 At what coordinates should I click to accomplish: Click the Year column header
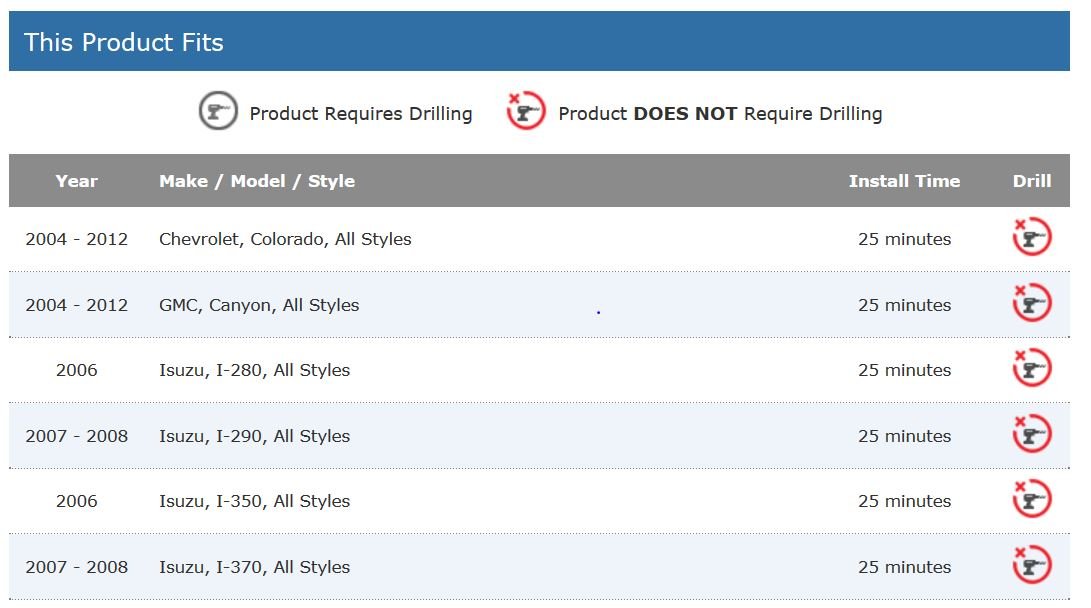77,181
